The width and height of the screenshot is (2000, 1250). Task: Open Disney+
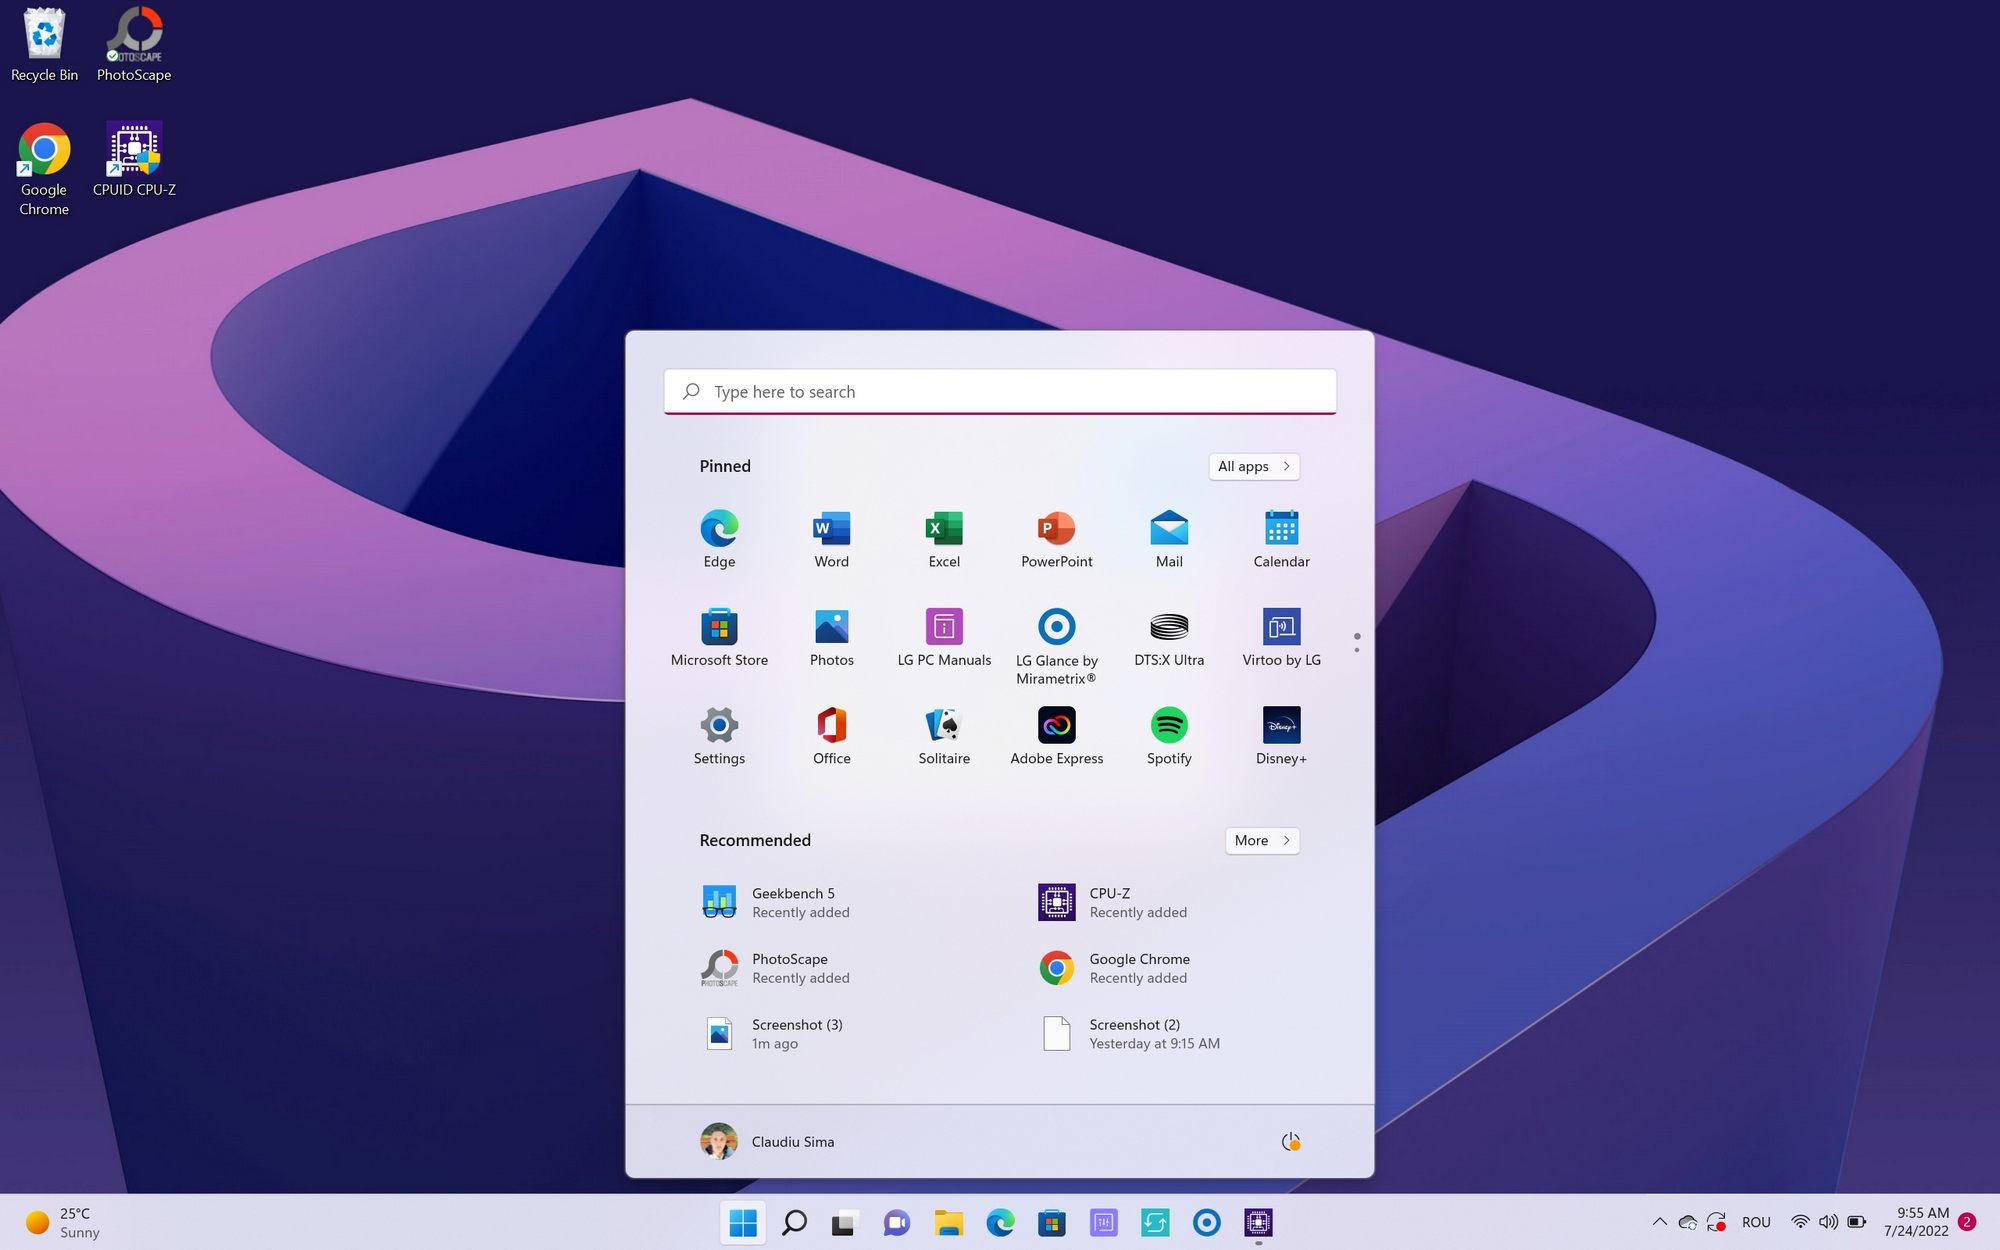pos(1281,736)
